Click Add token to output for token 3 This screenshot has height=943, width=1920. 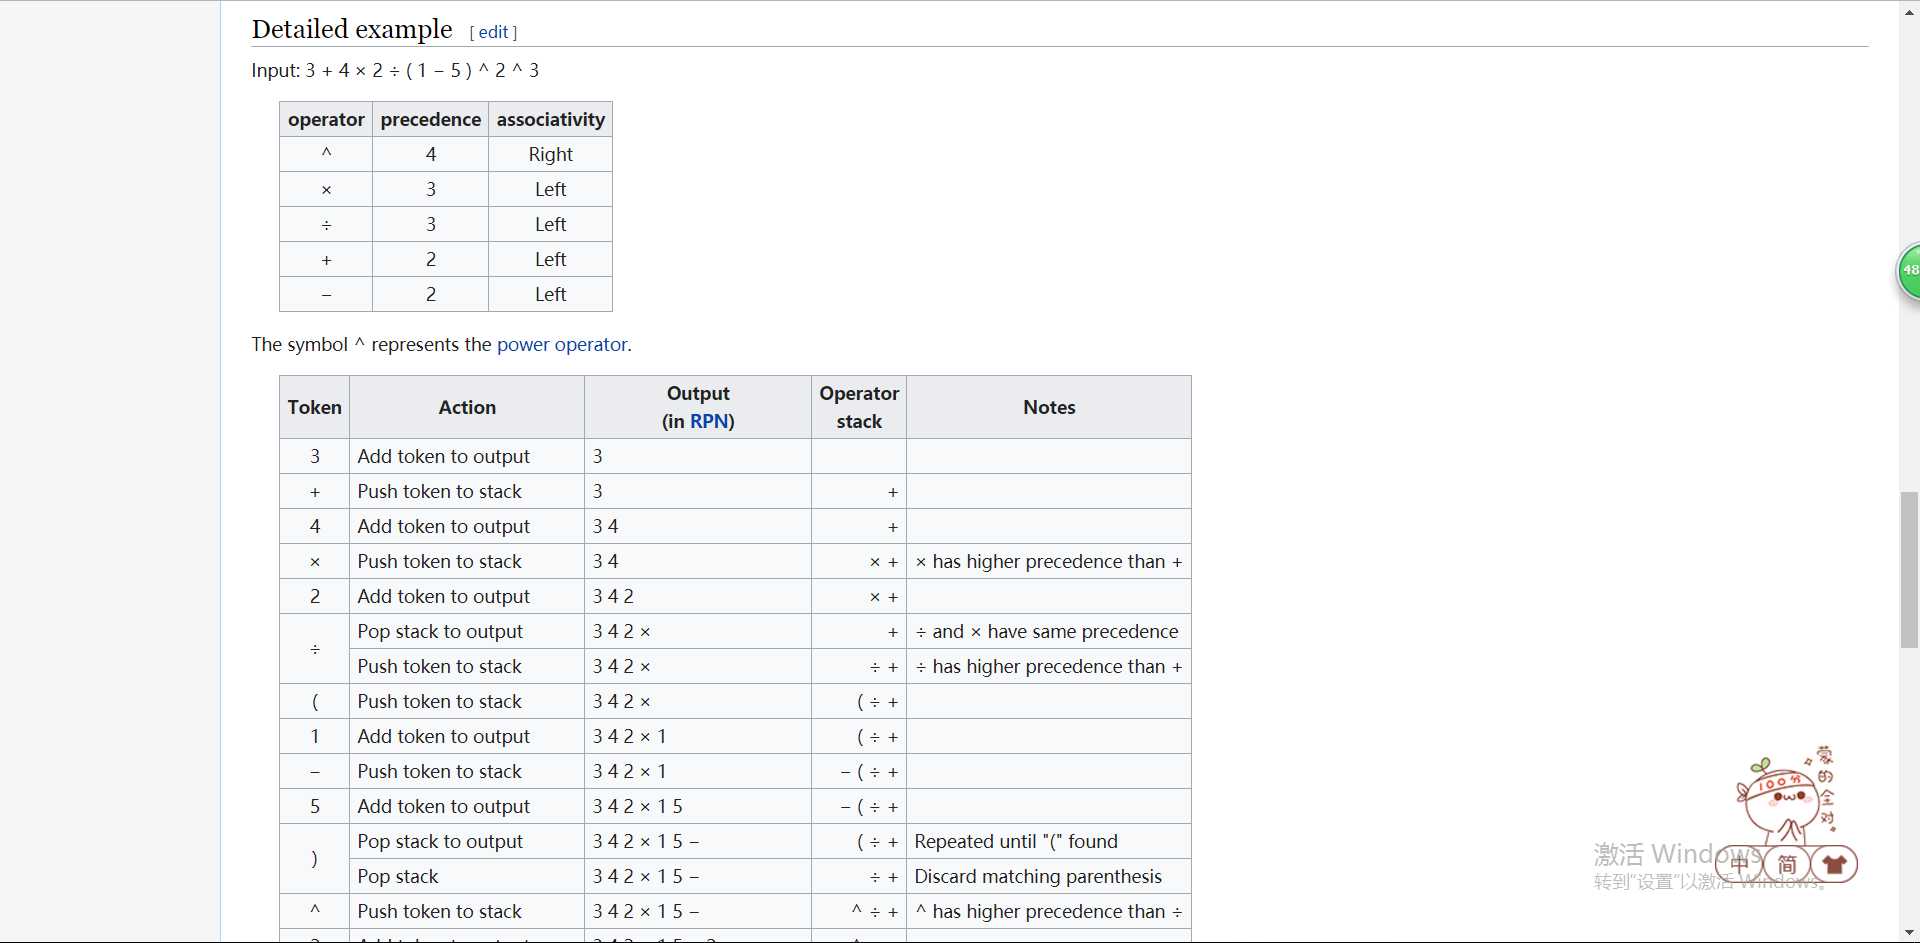point(467,456)
